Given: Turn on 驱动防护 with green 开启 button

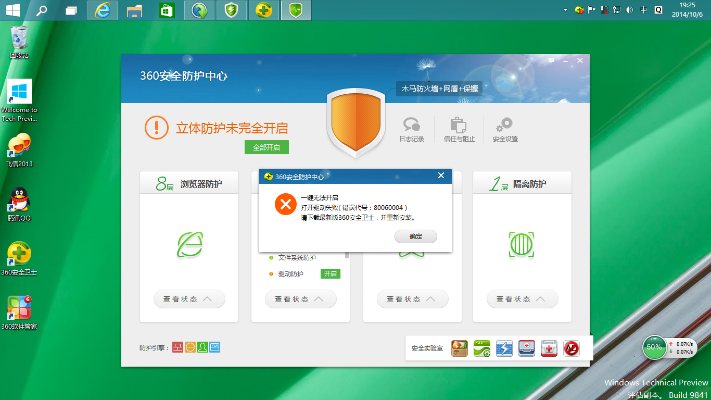Looking at the screenshot, I should [x=329, y=273].
